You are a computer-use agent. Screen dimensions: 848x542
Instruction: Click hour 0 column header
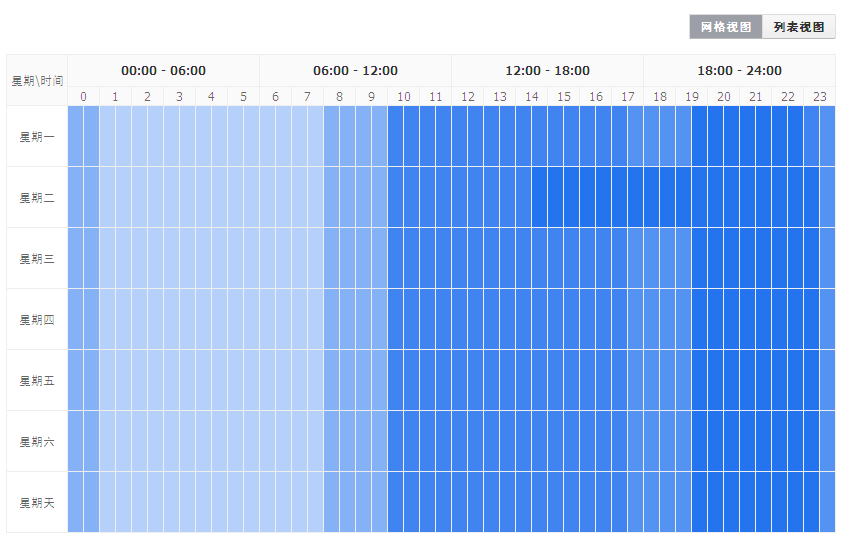click(83, 96)
